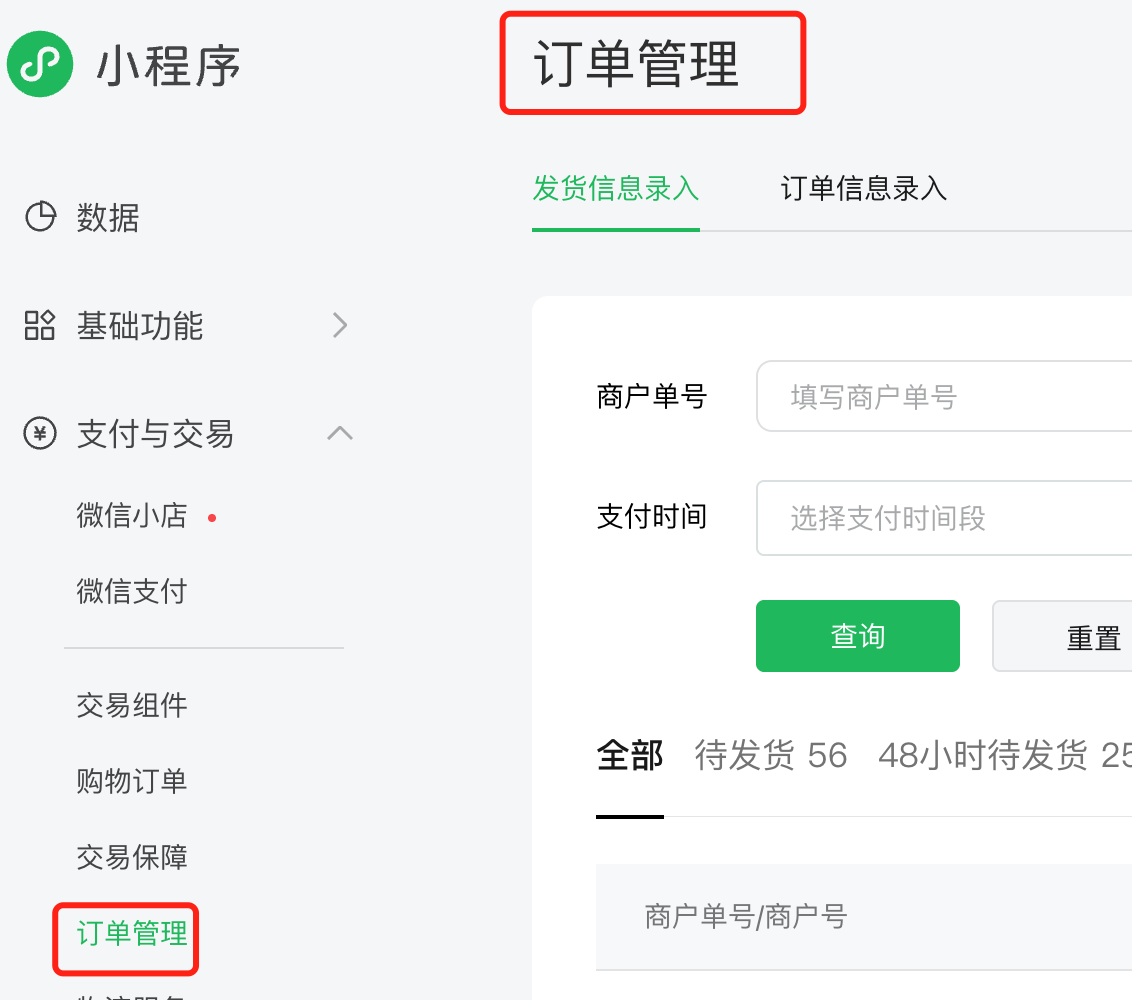Screen dimensions: 1132x1000
Task: Select the 48小时待发货 filter tab
Action: click(1005, 756)
